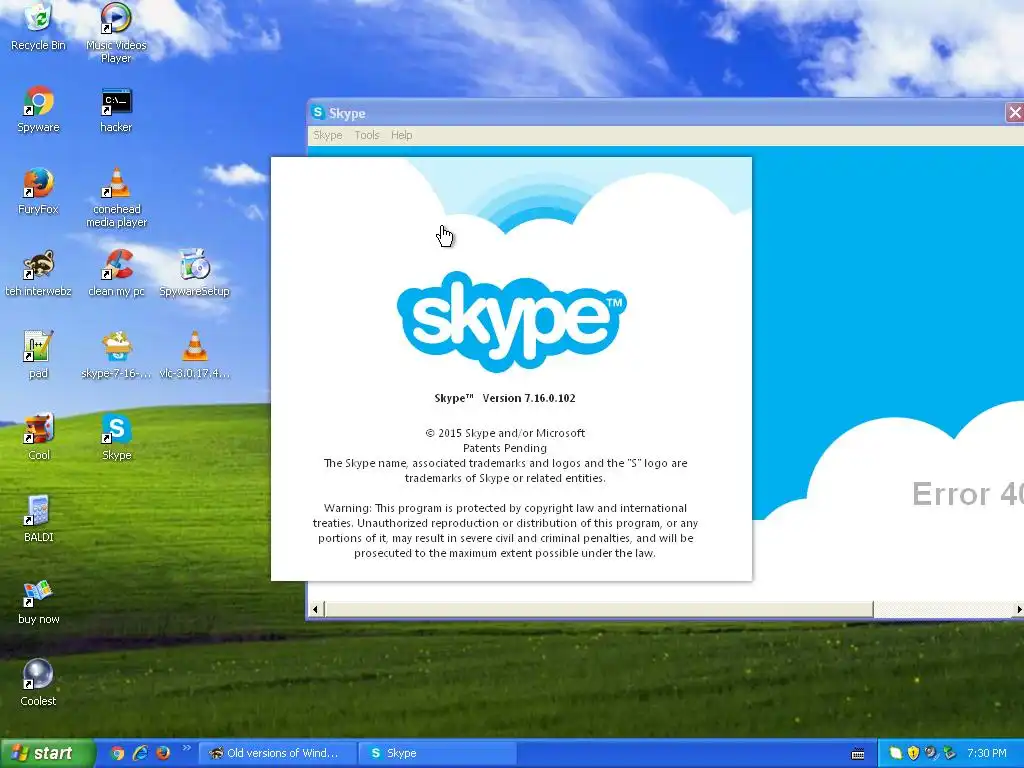The image size is (1024, 768).
Task: Click the Version 7.16.0.102 text
Action: pos(528,398)
